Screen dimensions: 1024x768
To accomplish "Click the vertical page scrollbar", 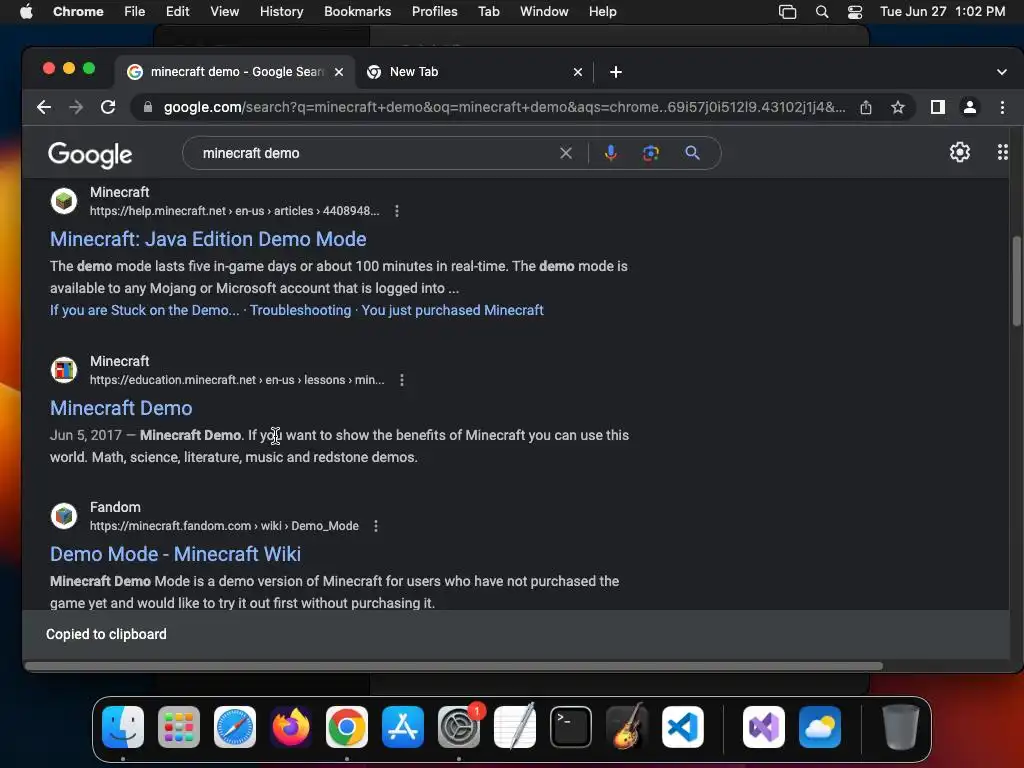I will [x=1016, y=281].
